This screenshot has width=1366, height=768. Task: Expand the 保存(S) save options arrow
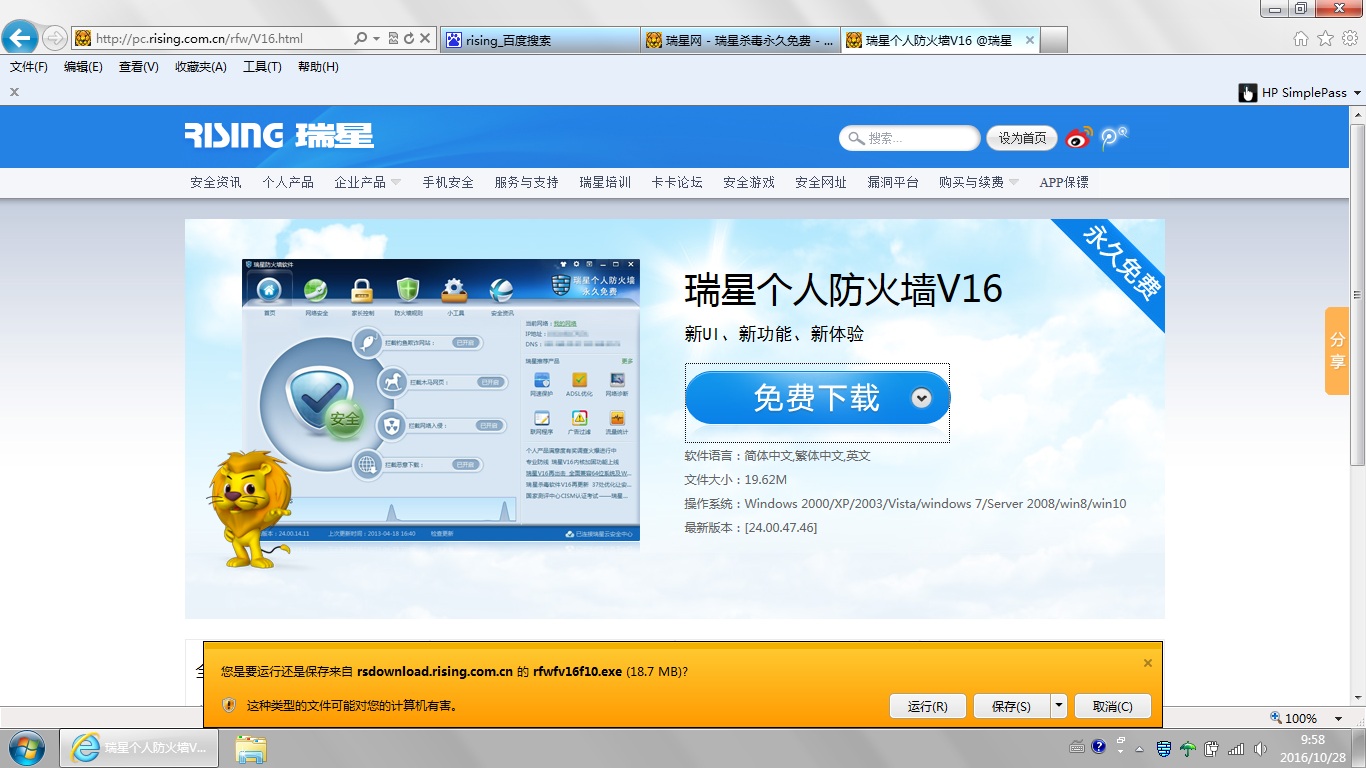click(x=1059, y=706)
